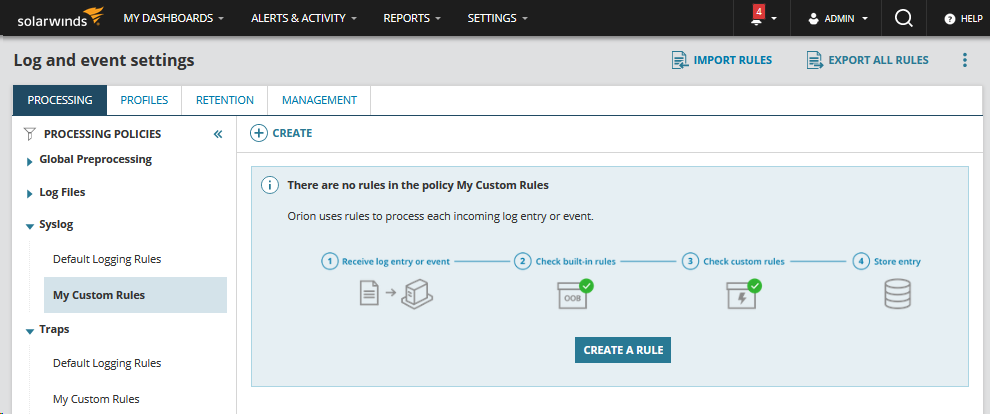Click the plus Create icon

pyautogui.click(x=258, y=133)
